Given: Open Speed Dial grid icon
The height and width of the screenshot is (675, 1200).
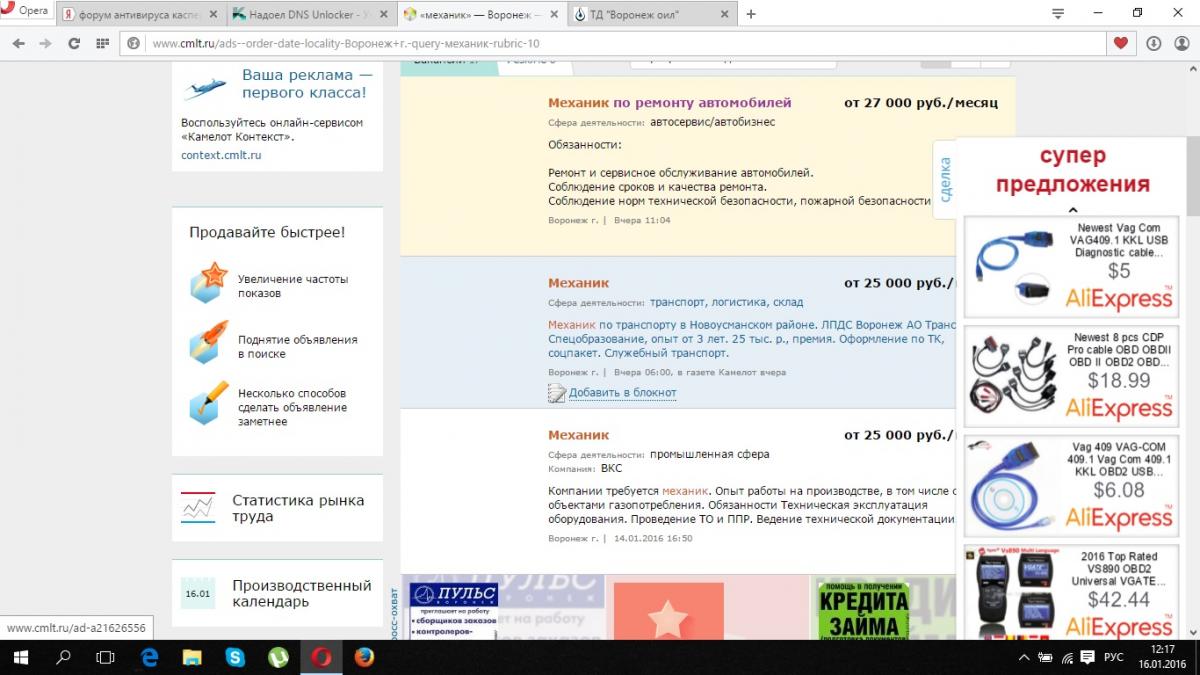Looking at the screenshot, I should click(101, 43).
